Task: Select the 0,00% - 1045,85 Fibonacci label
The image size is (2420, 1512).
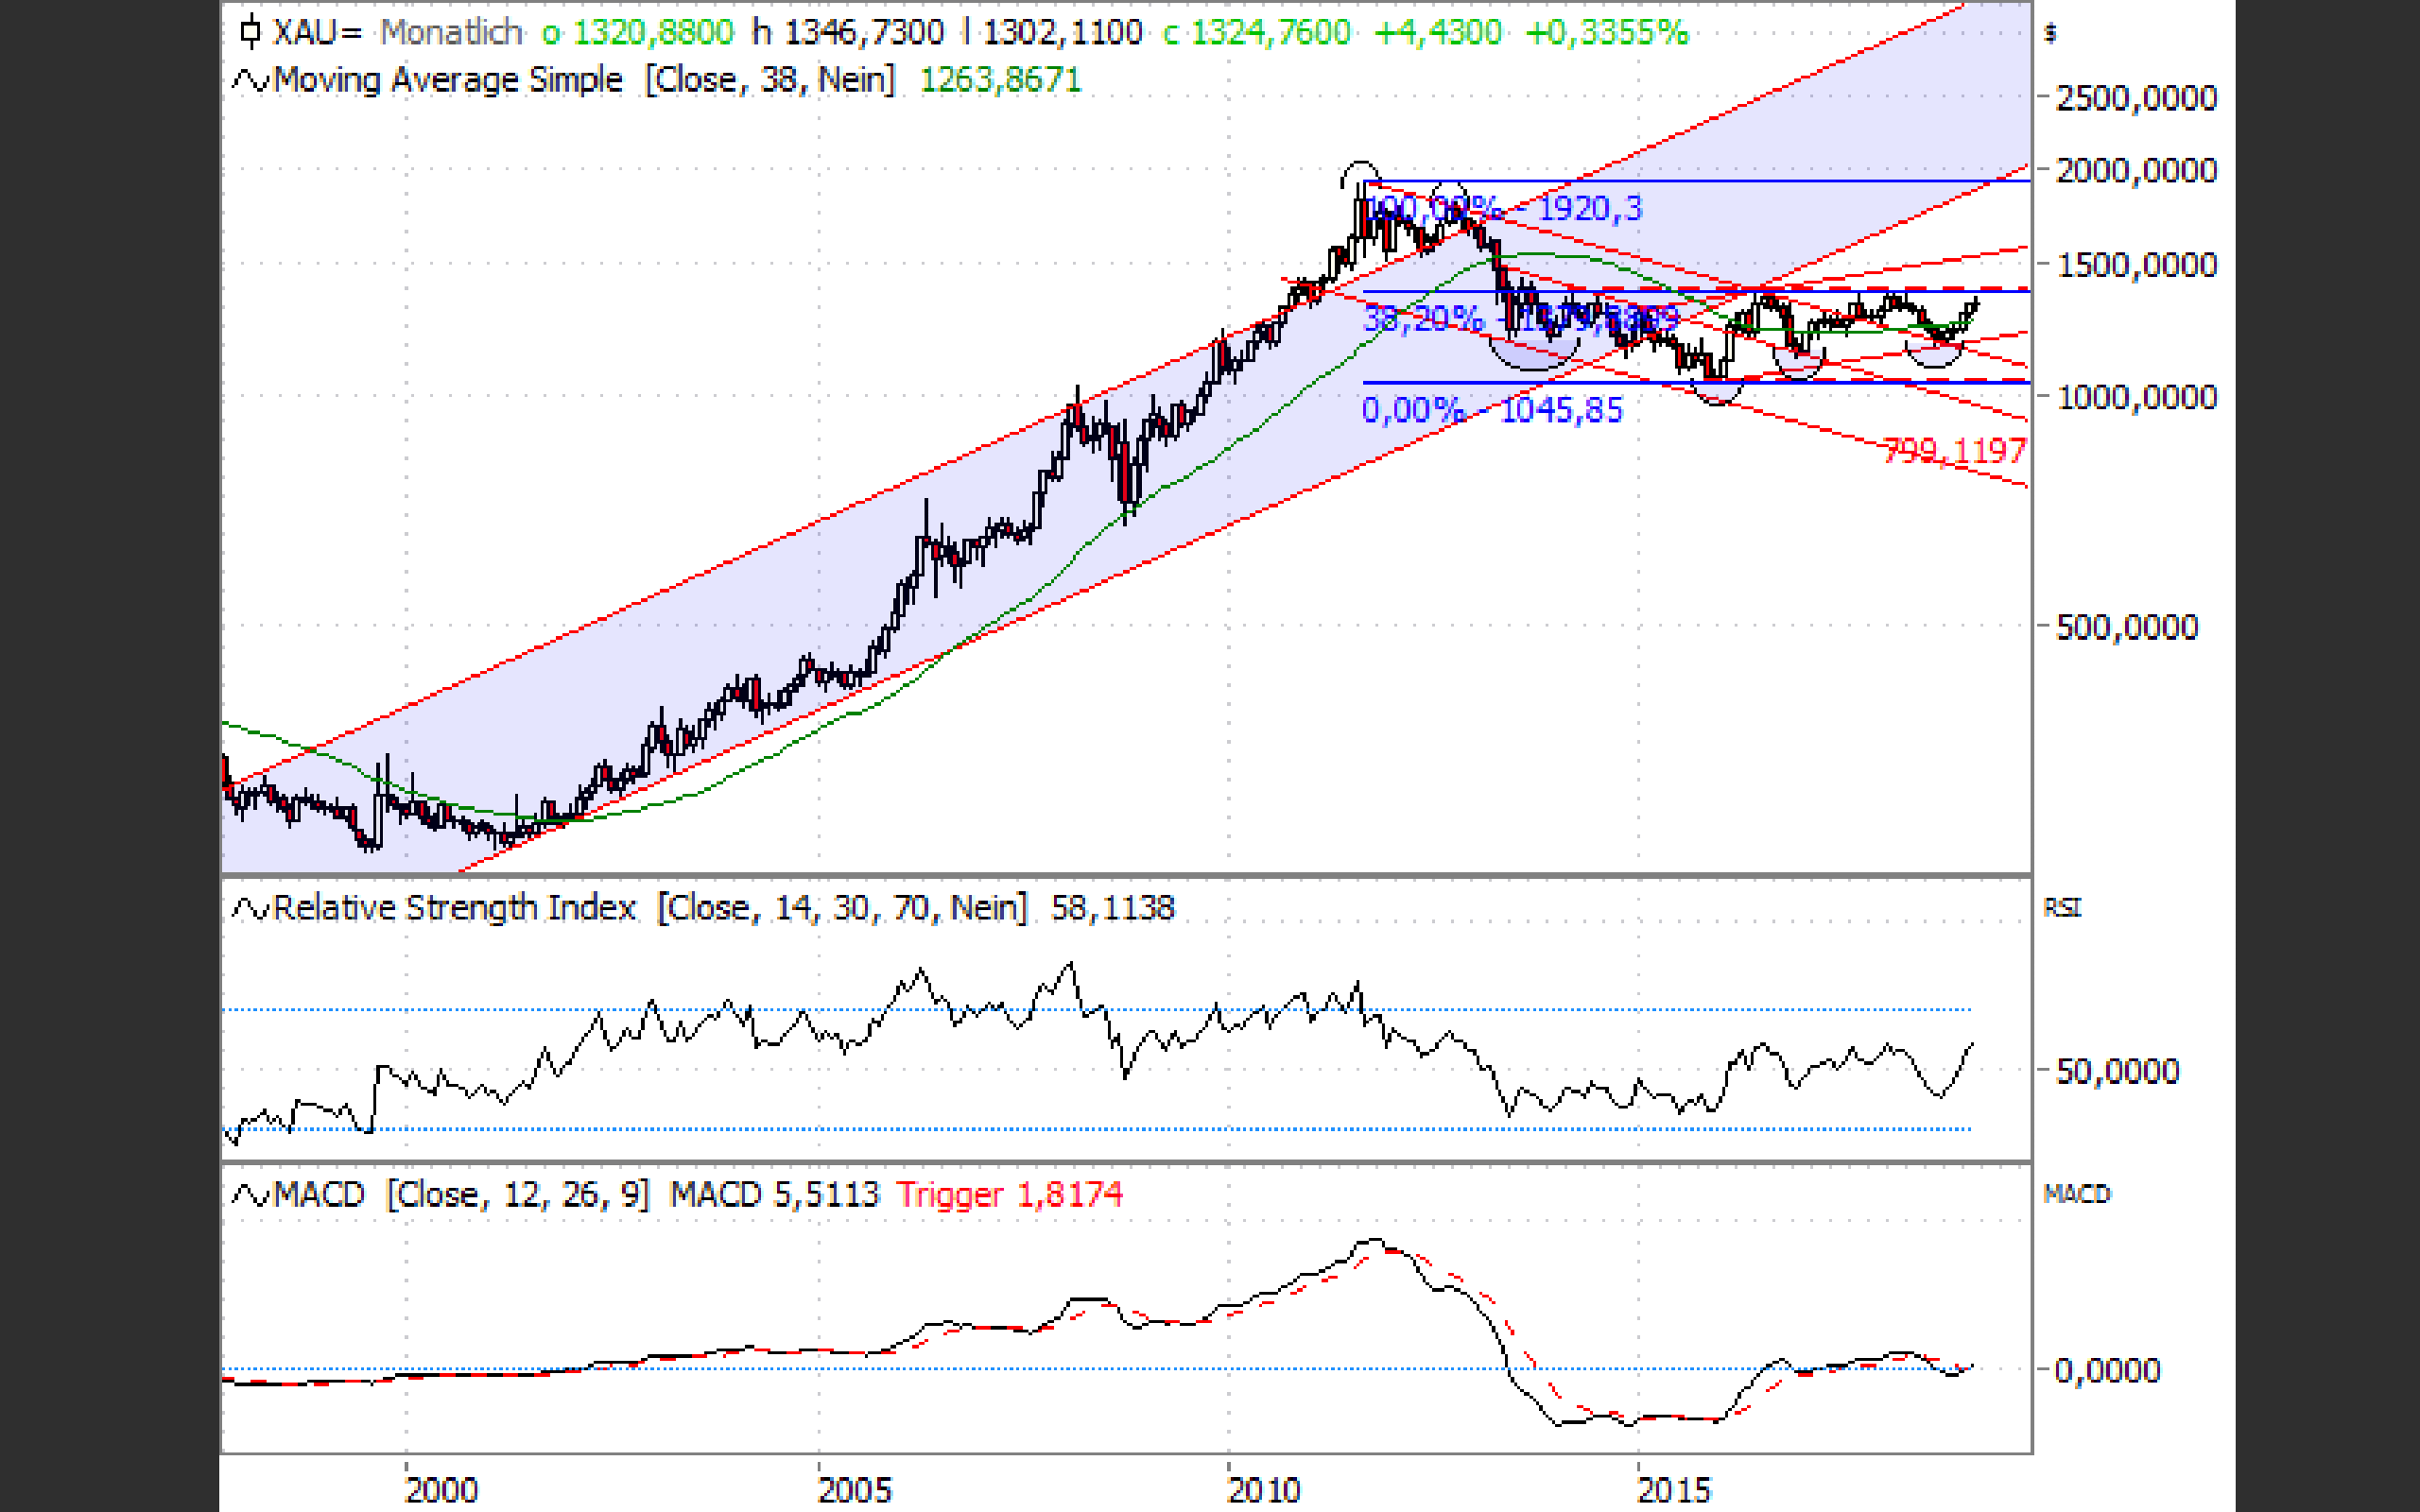Action: click(x=1492, y=410)
